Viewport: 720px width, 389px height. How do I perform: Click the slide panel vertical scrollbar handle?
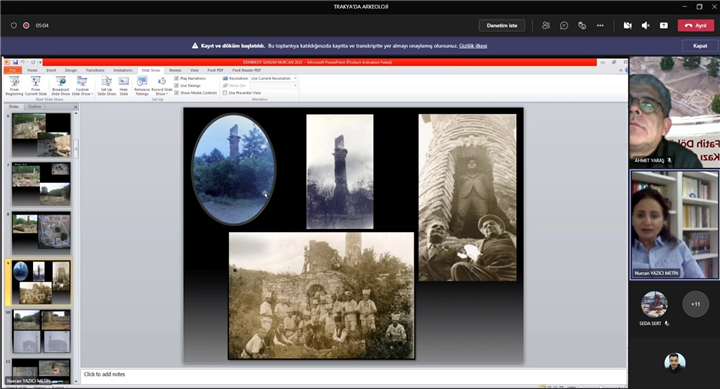(x=76, y=148)
